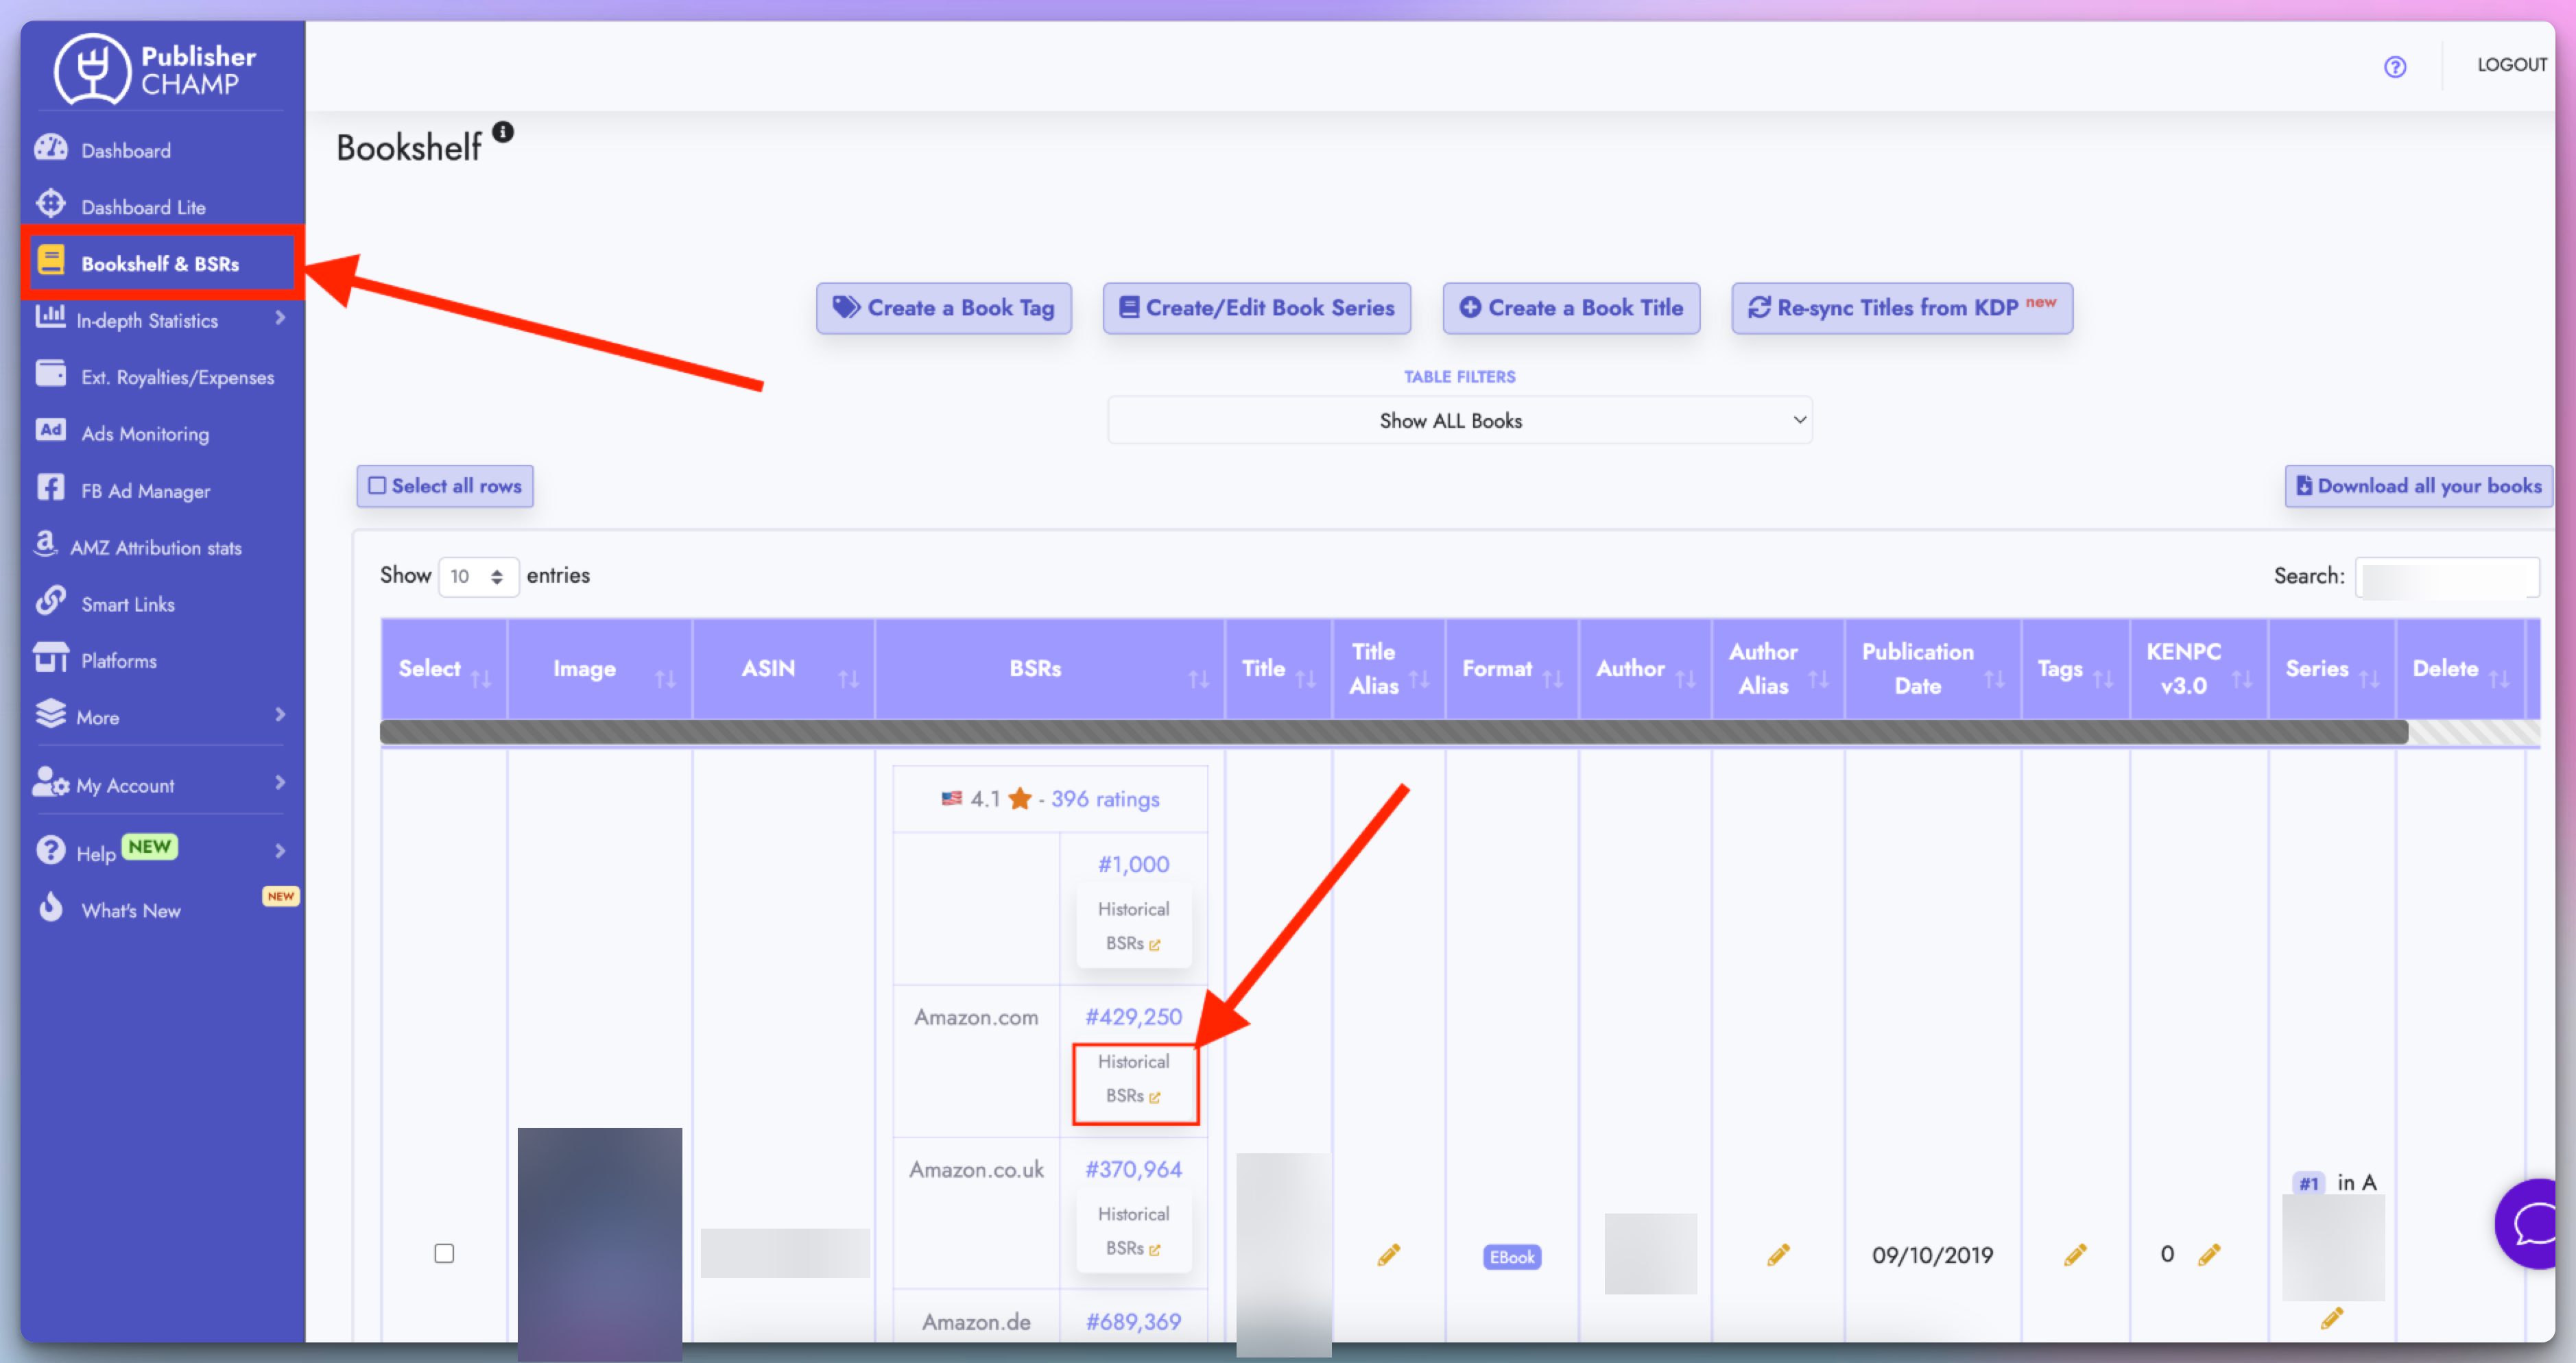Viewport: 2576px width, 1363px height.
Task: Sort by the ASIN column arrows
Action: pos(848,680)
